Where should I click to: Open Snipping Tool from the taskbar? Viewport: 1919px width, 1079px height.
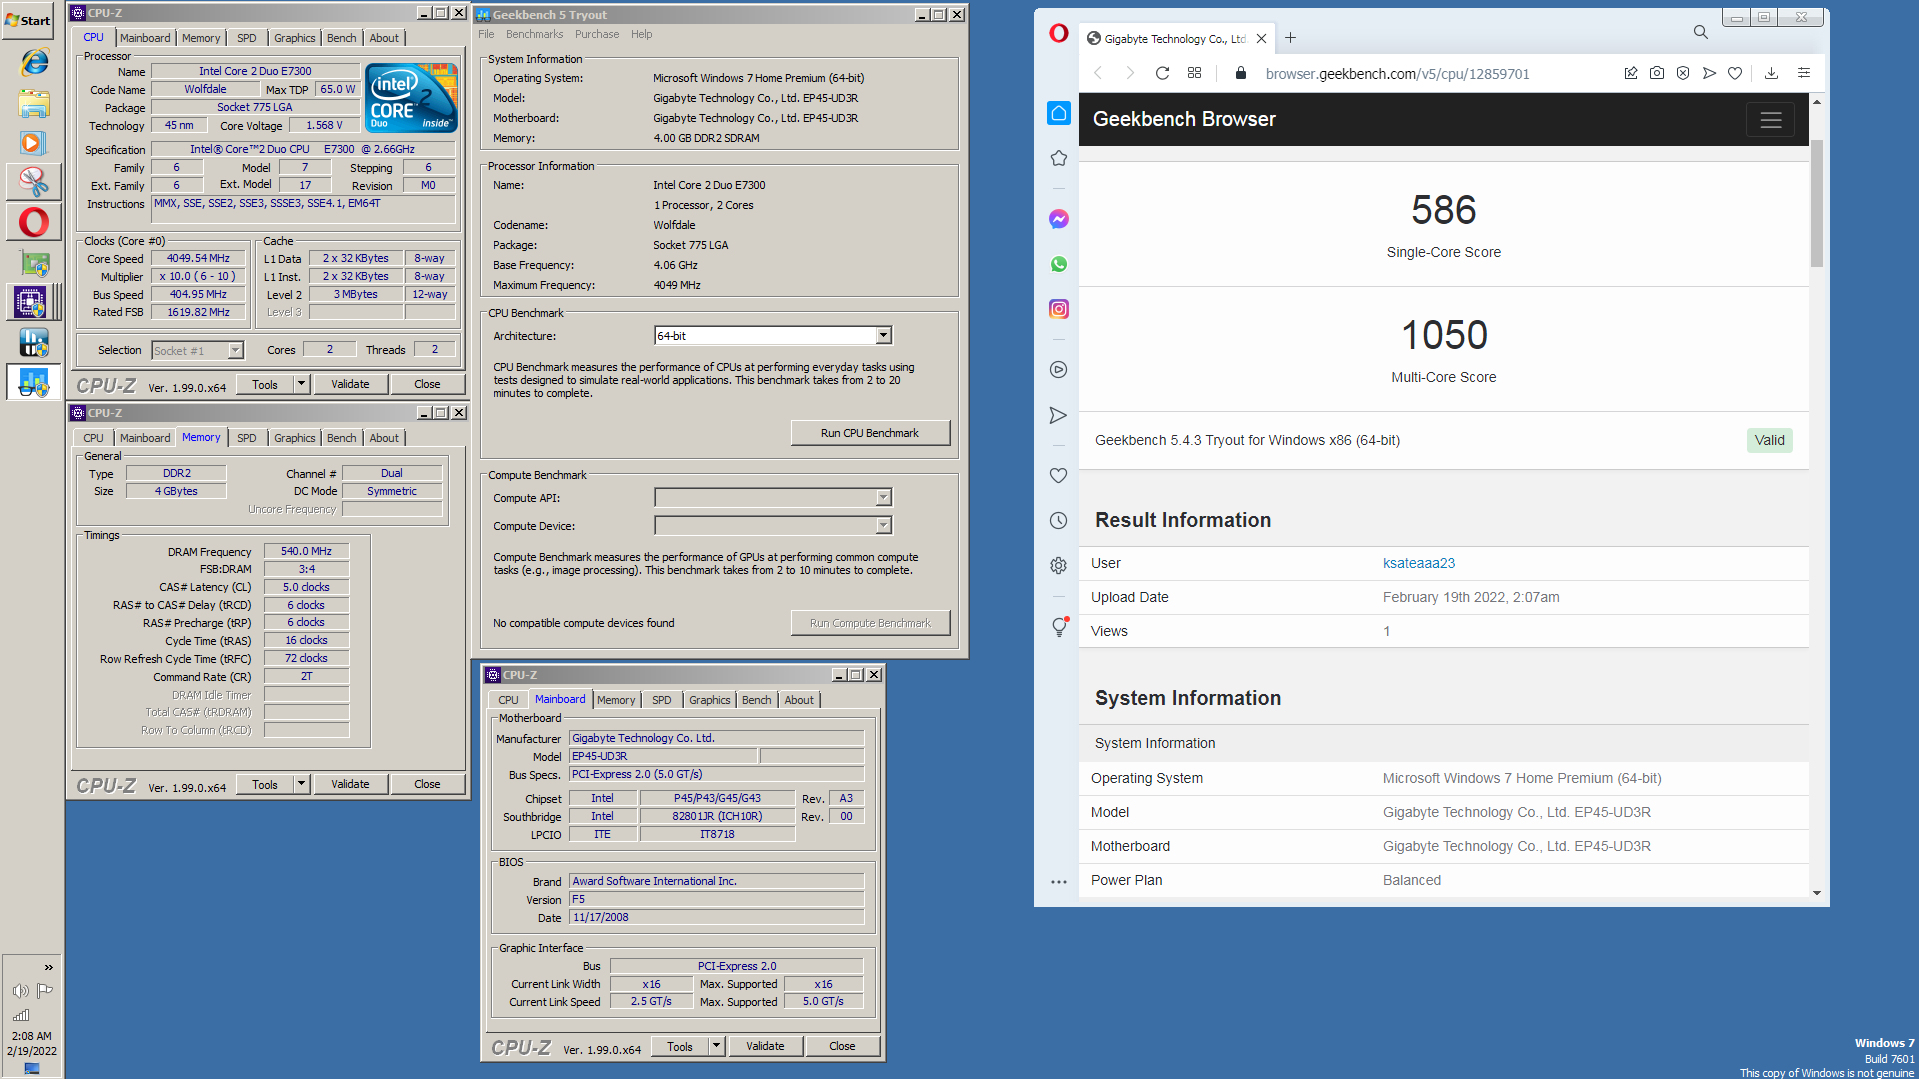[x=33, y=182]
